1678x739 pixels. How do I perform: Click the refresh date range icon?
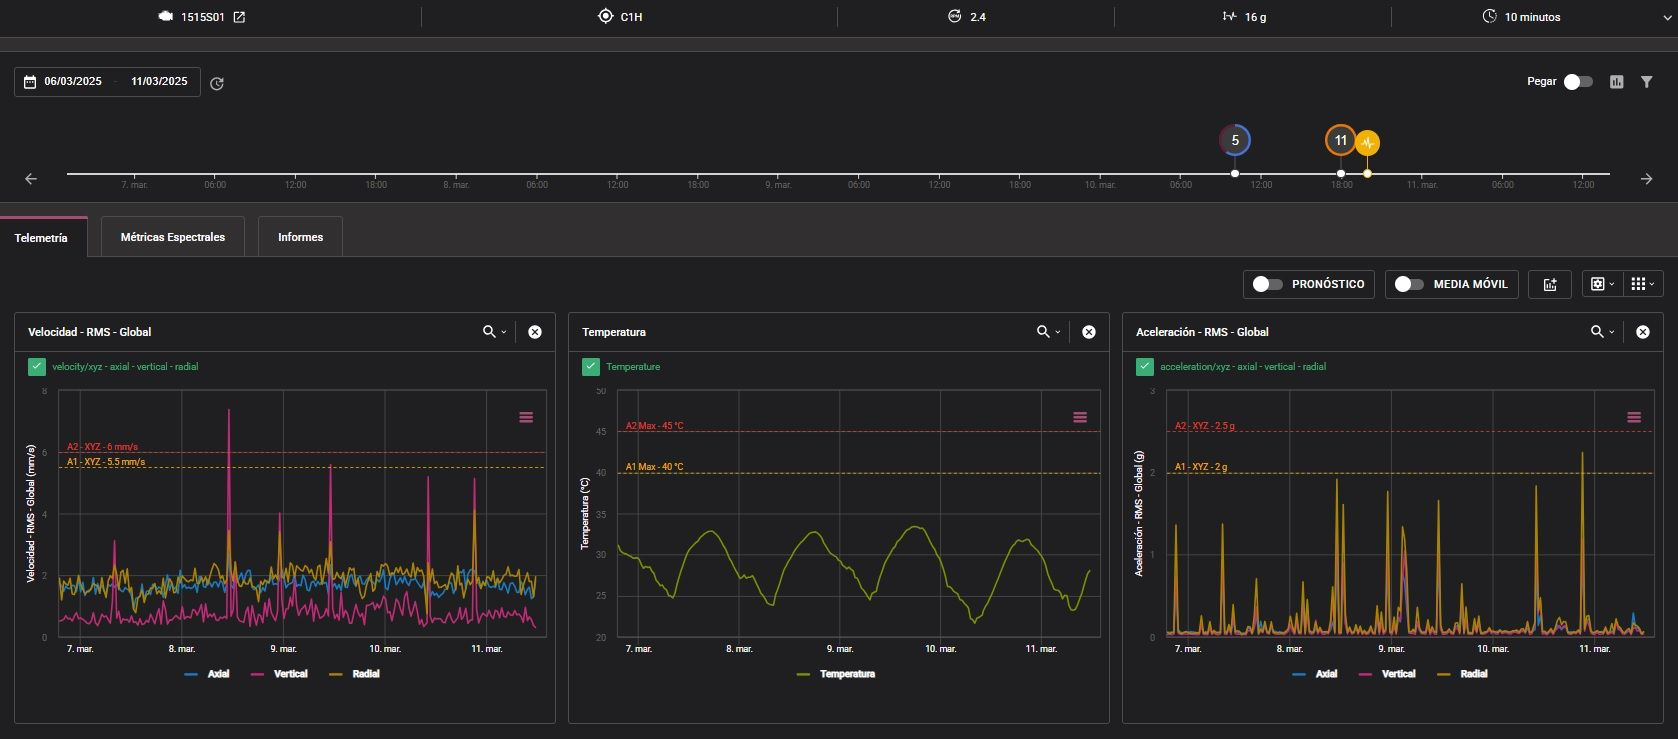[217, 83]
